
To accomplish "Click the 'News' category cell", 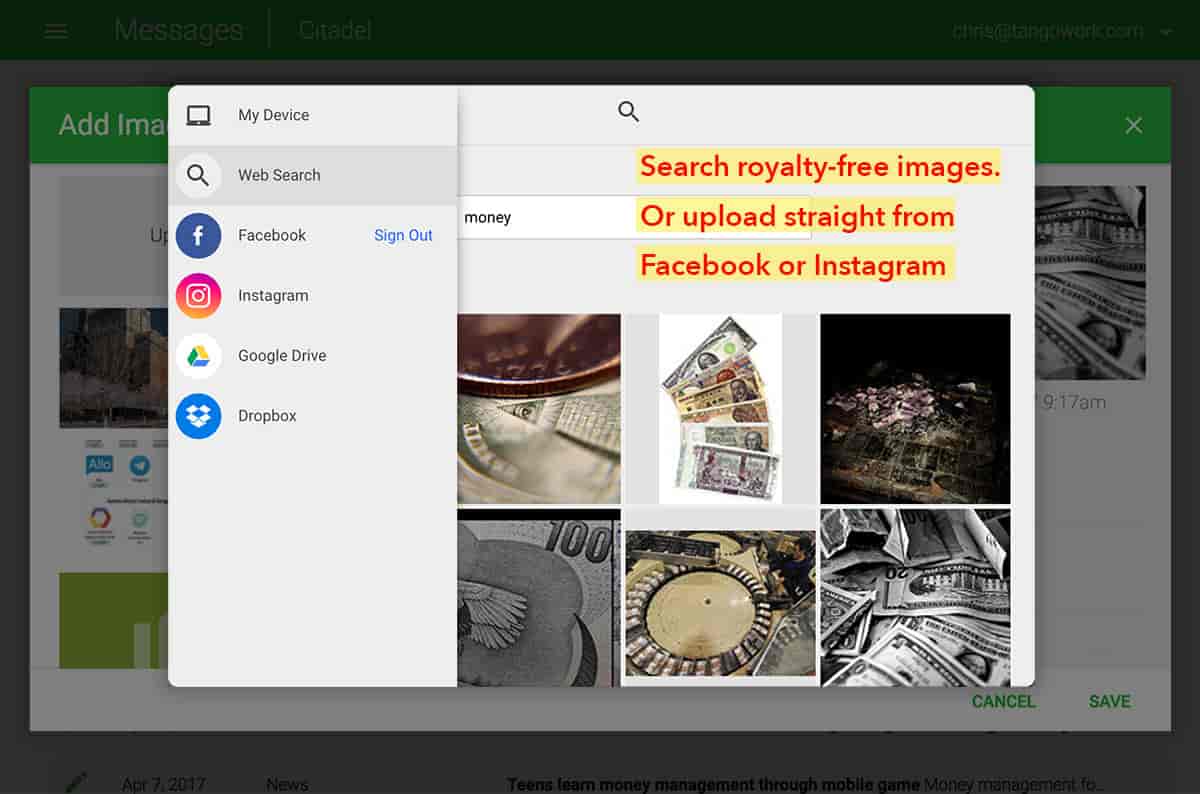I will point(287,785).
